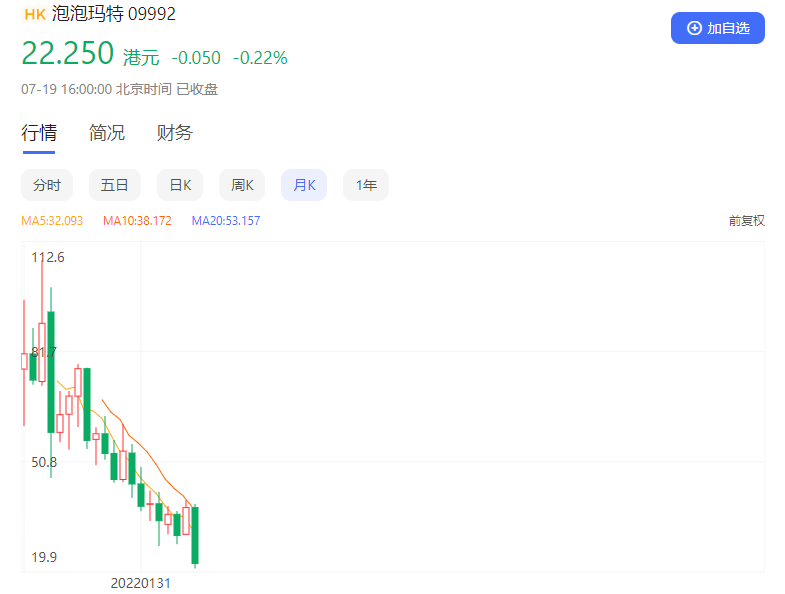
Task: Click the plus icon on 加自选 button
Action: (x=694, y=28)
